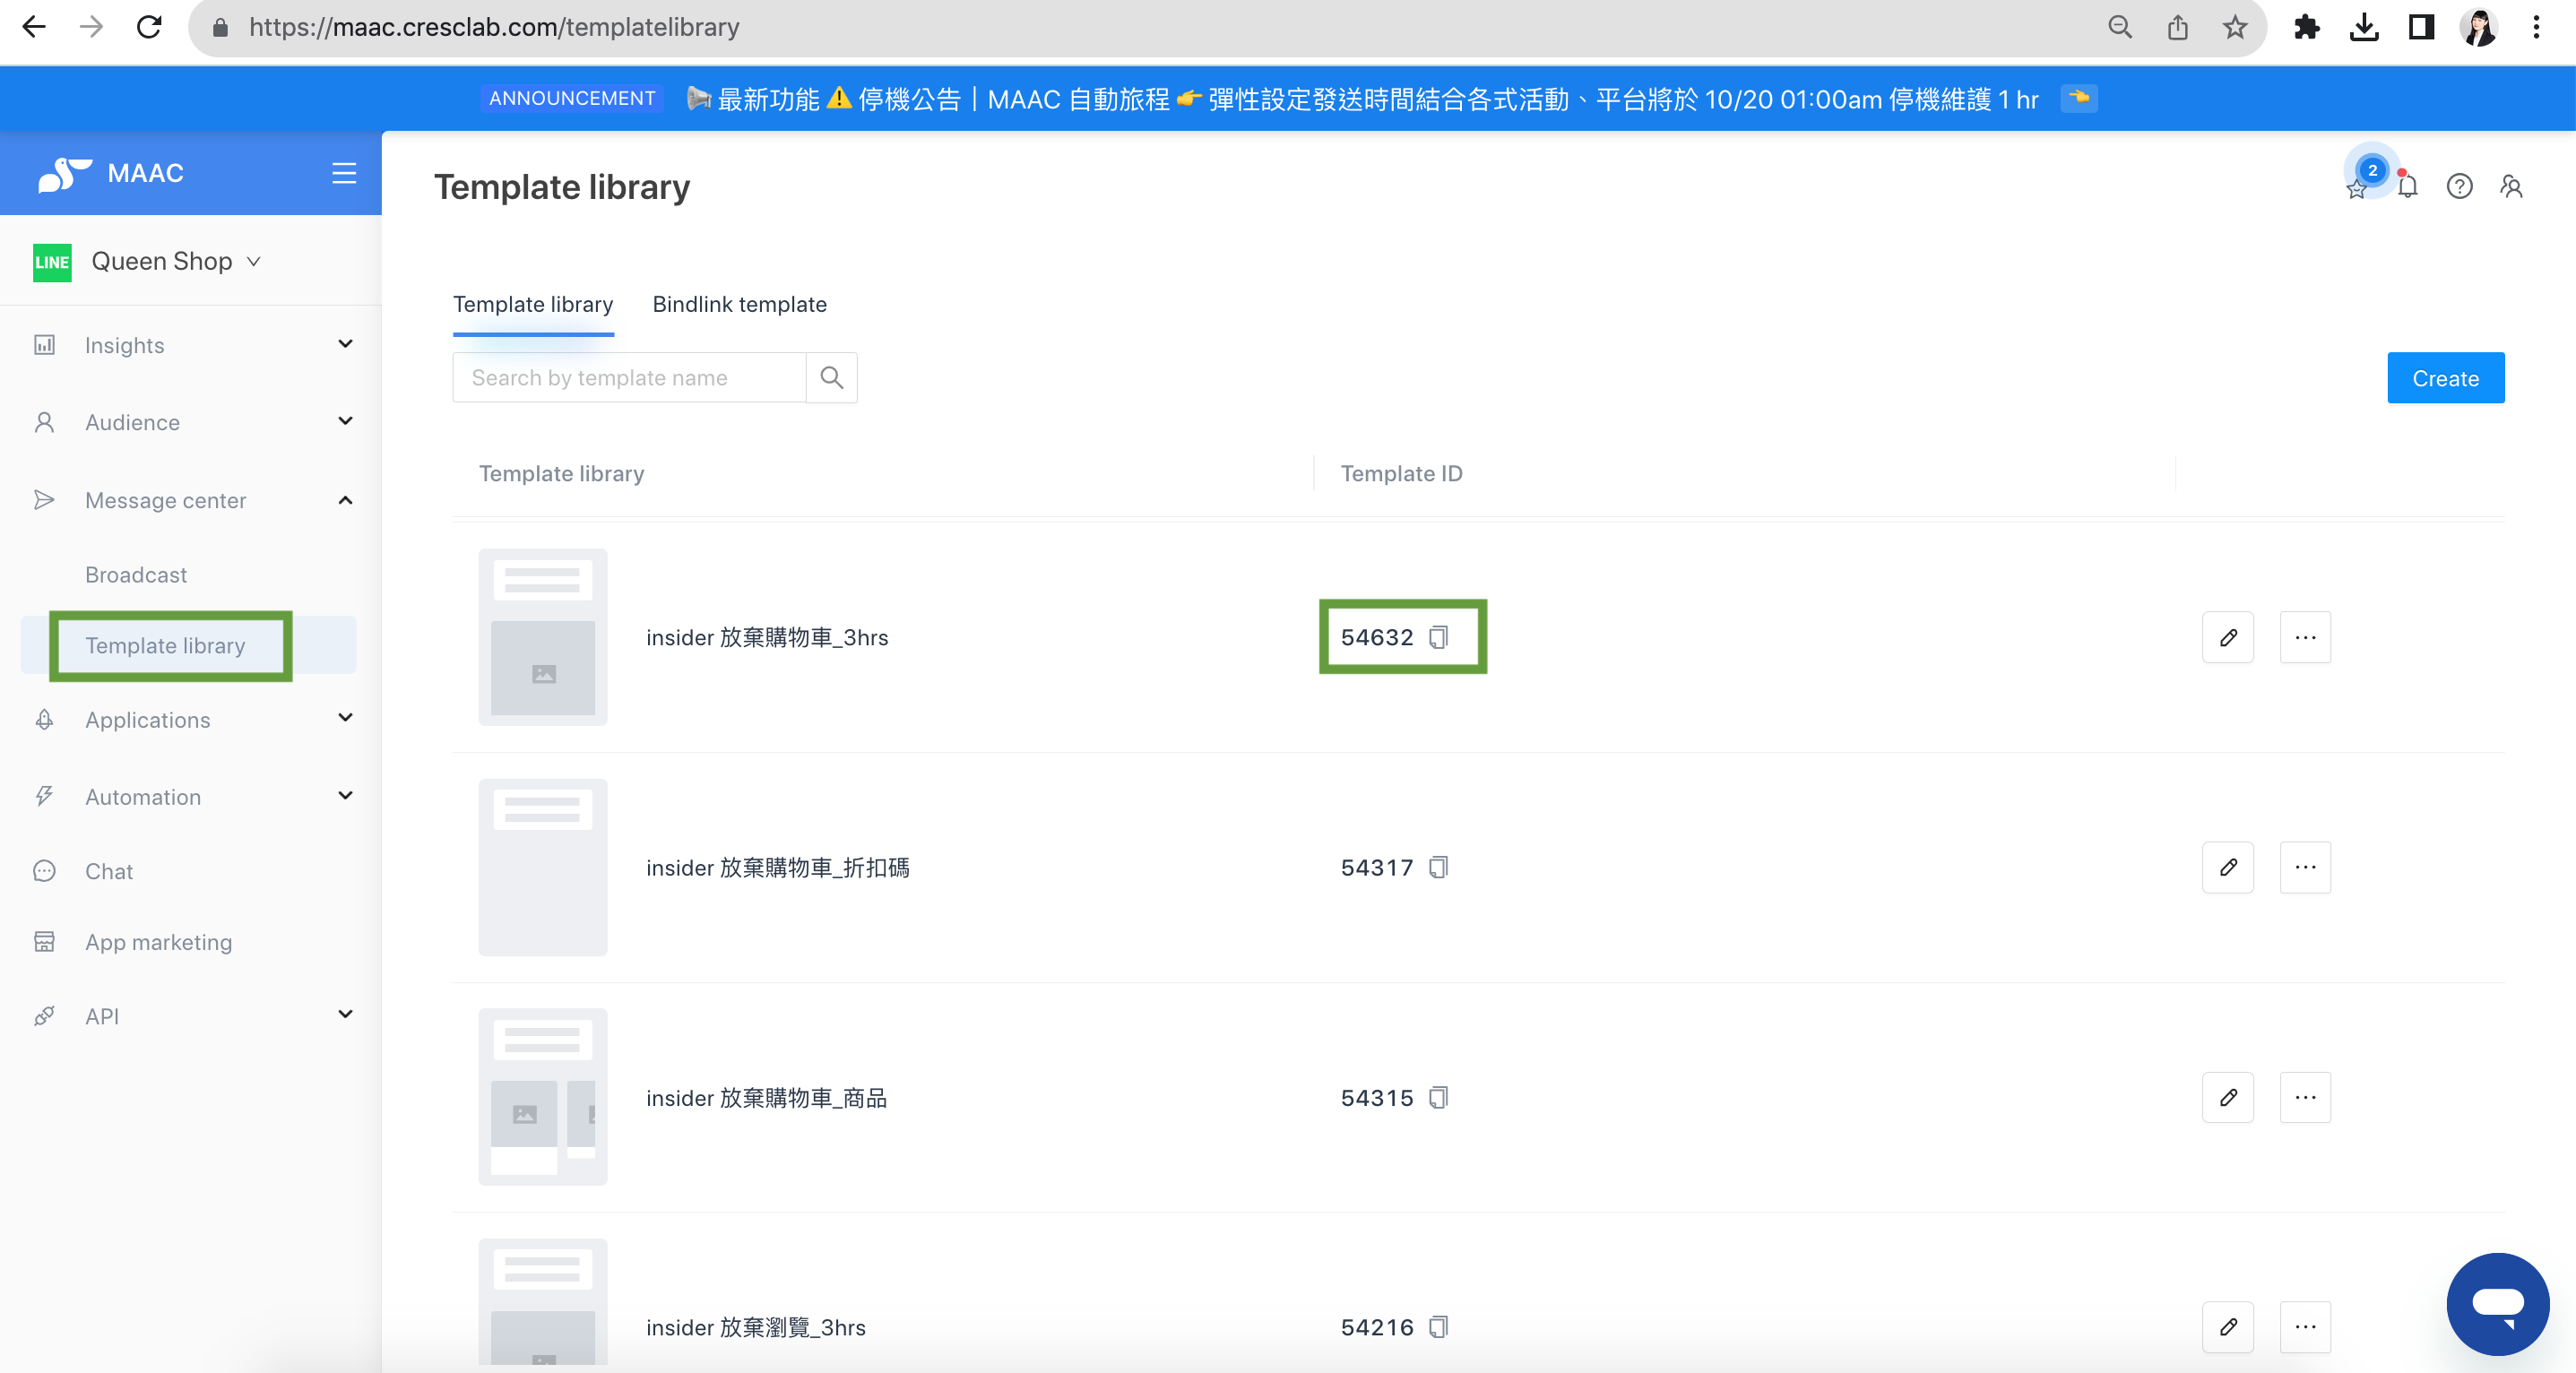Viewport: 2576px width, 1373px height.
Task: Click the Template ID column header
Action: click(1401, 473)
